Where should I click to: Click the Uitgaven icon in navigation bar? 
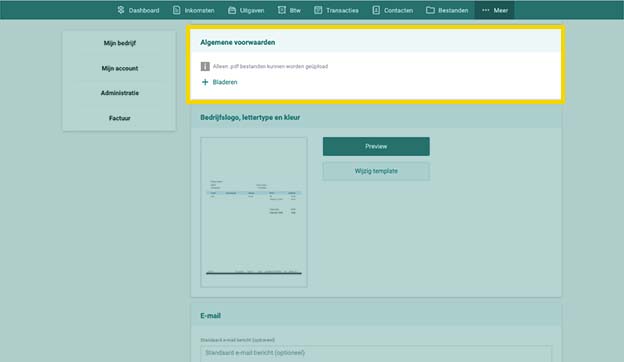[232, 10]
